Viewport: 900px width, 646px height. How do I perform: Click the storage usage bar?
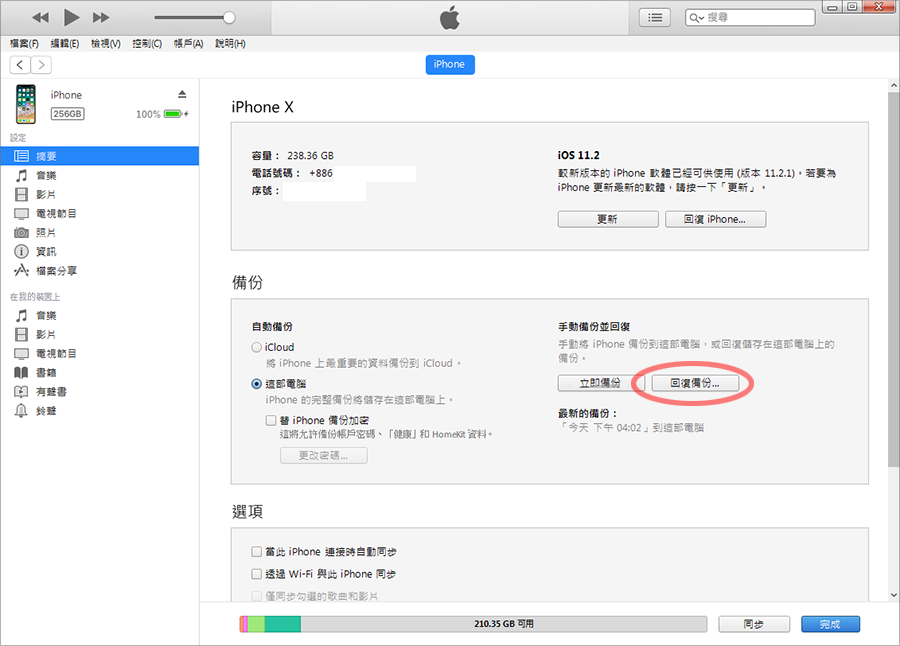pos(474,624)
